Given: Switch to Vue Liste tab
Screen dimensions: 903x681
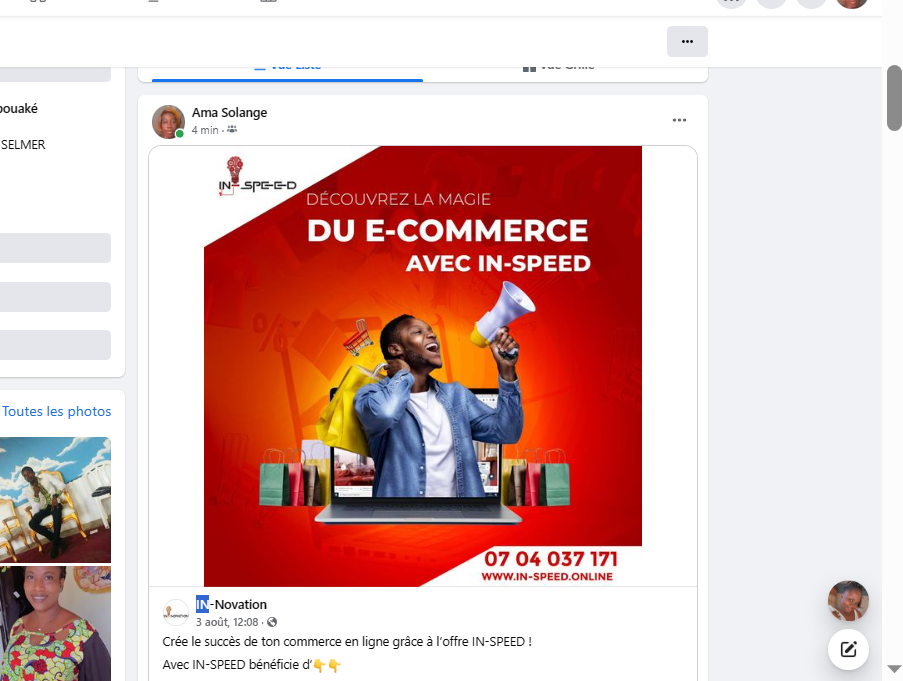Looking at the screenshot, I should point(287,68).
